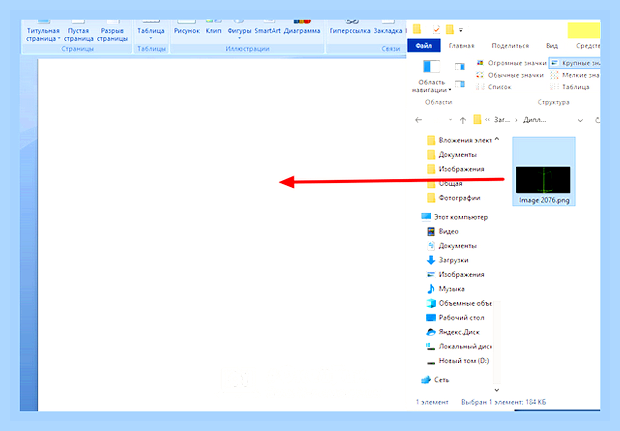This screenshot has height=431, width=620.
Task: Open the Фотографии folder in tree
Action: coord(454,198)
